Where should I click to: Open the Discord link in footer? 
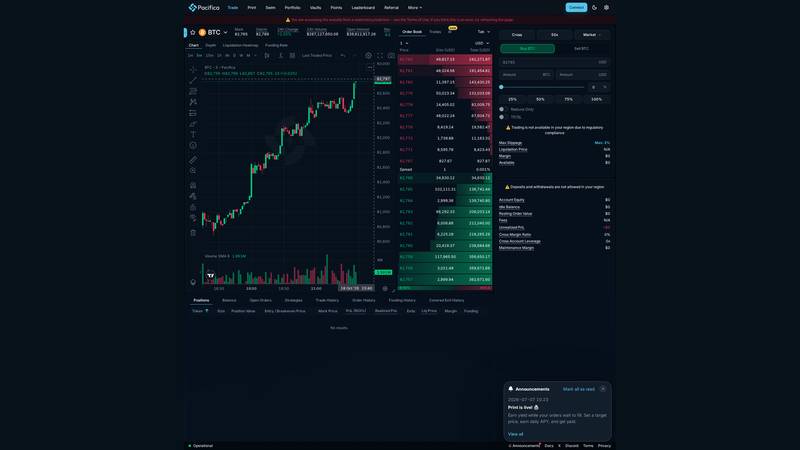point(571,445)
